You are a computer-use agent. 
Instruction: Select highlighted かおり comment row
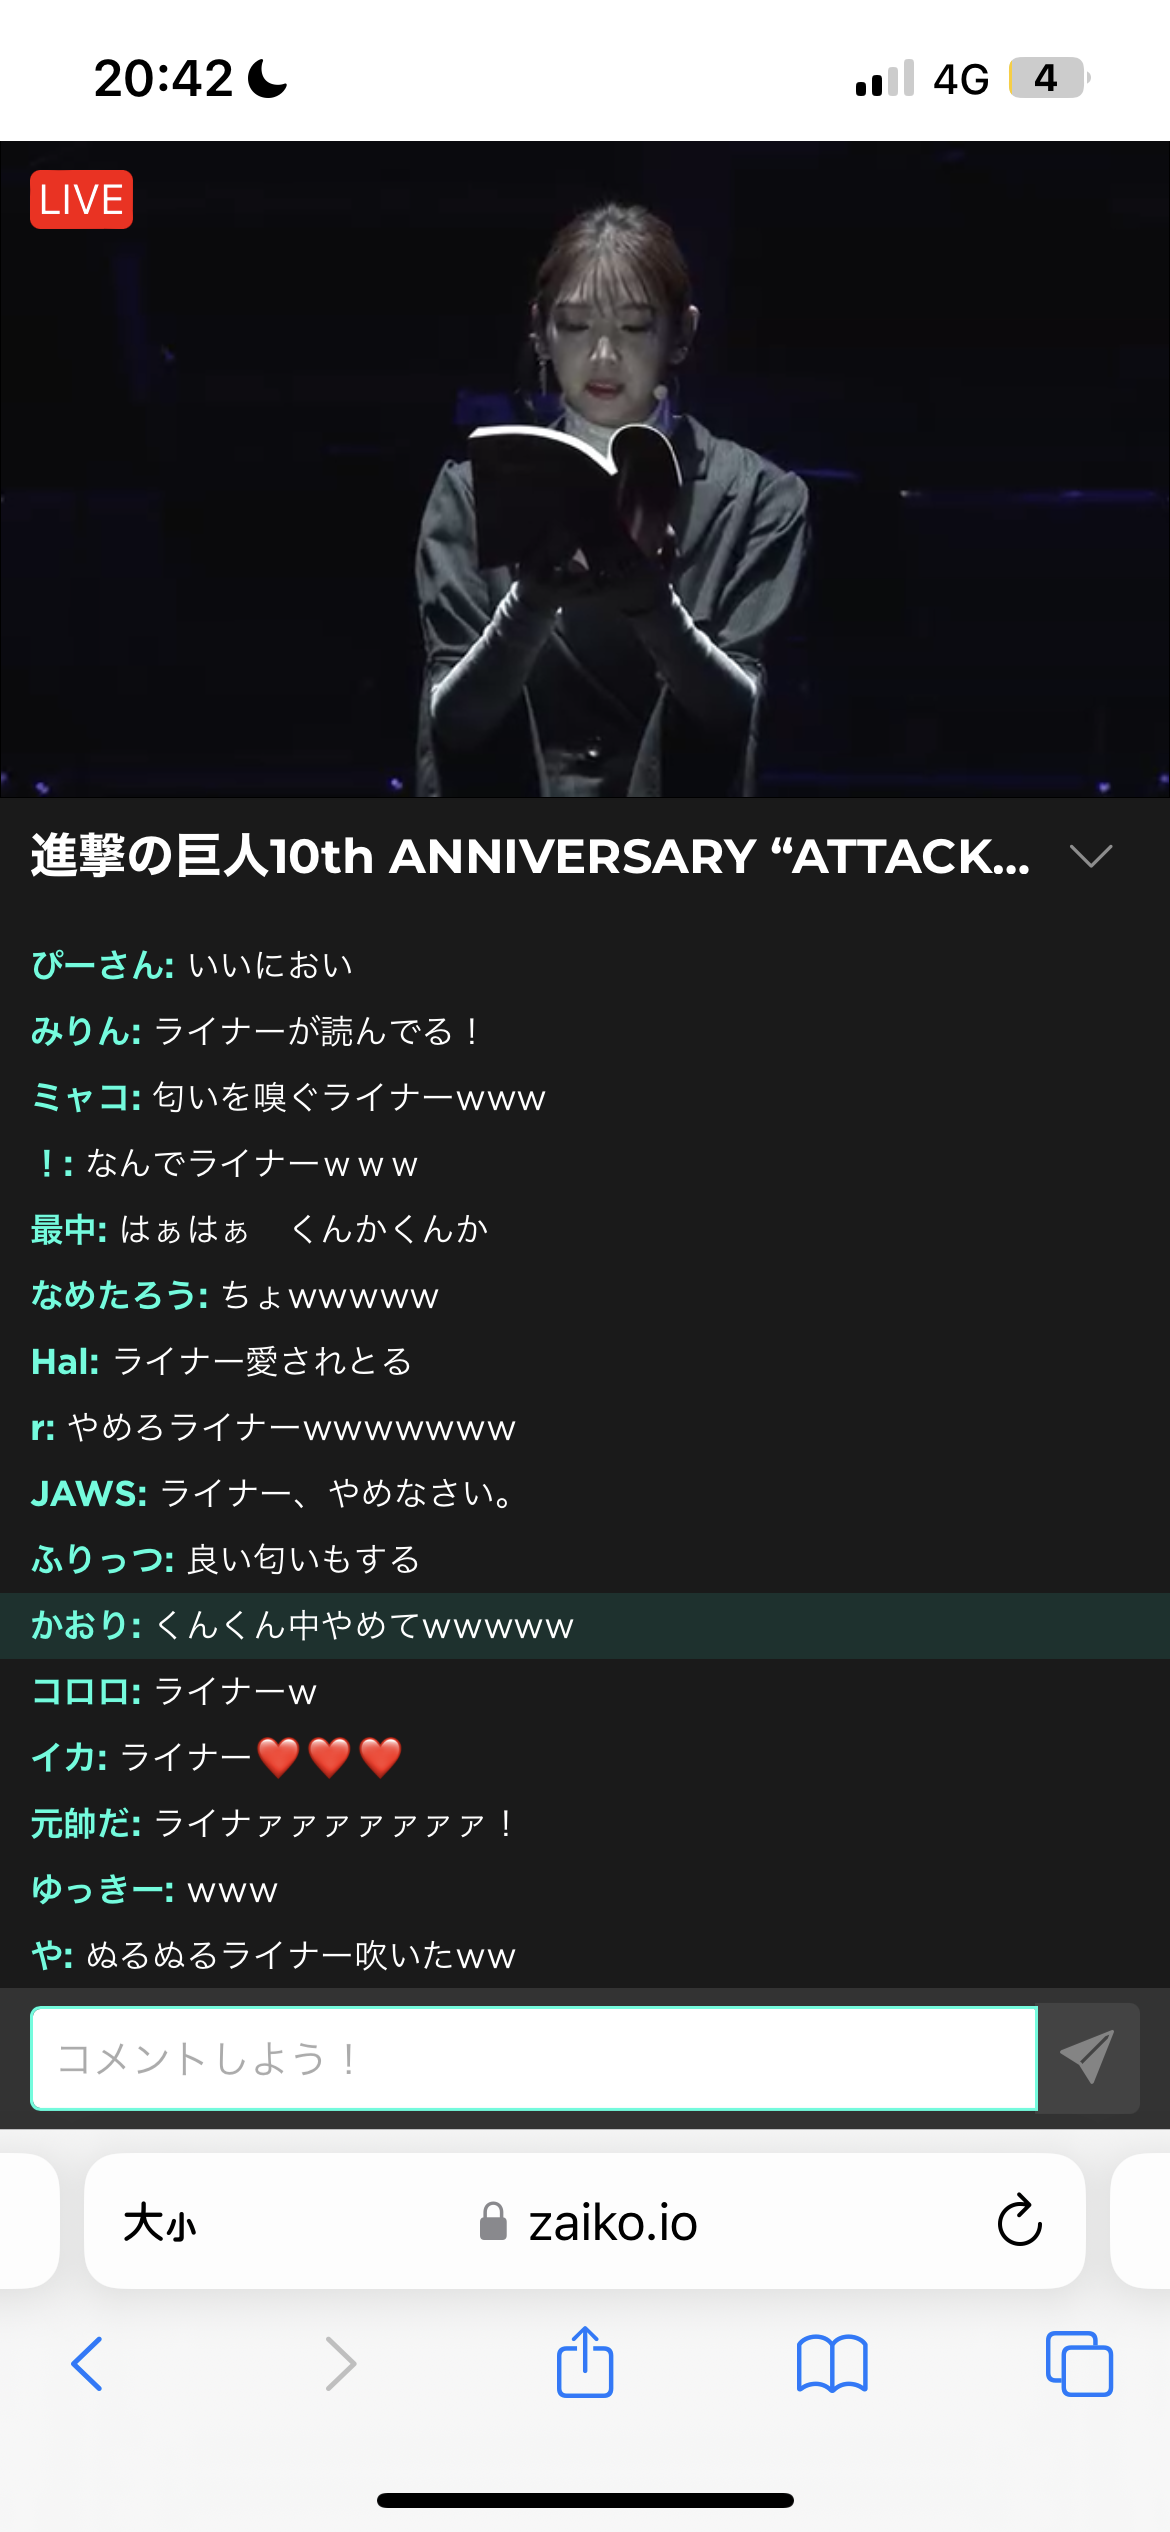click(585, 1626)
